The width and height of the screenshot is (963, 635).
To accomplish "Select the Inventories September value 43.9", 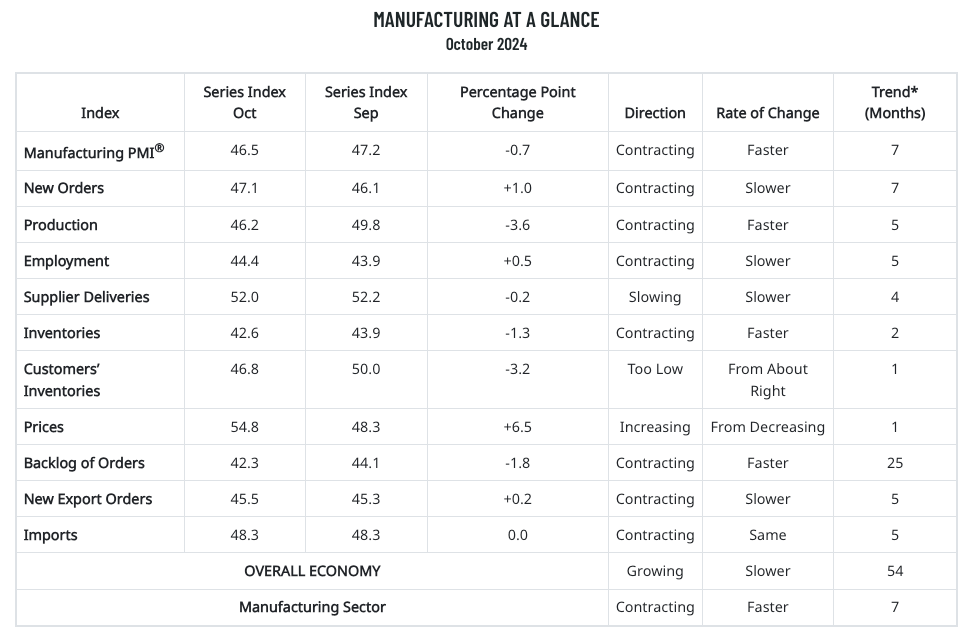I will (x=366, y=333).
